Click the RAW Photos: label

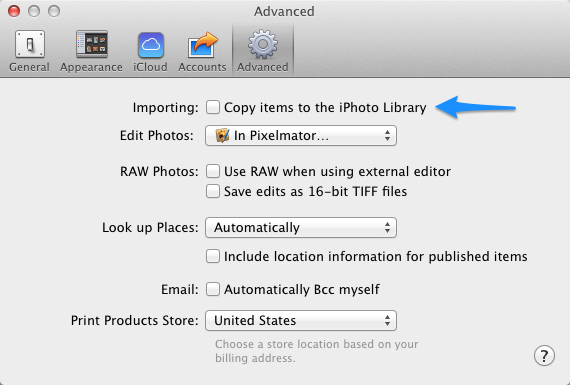(159, 171)
